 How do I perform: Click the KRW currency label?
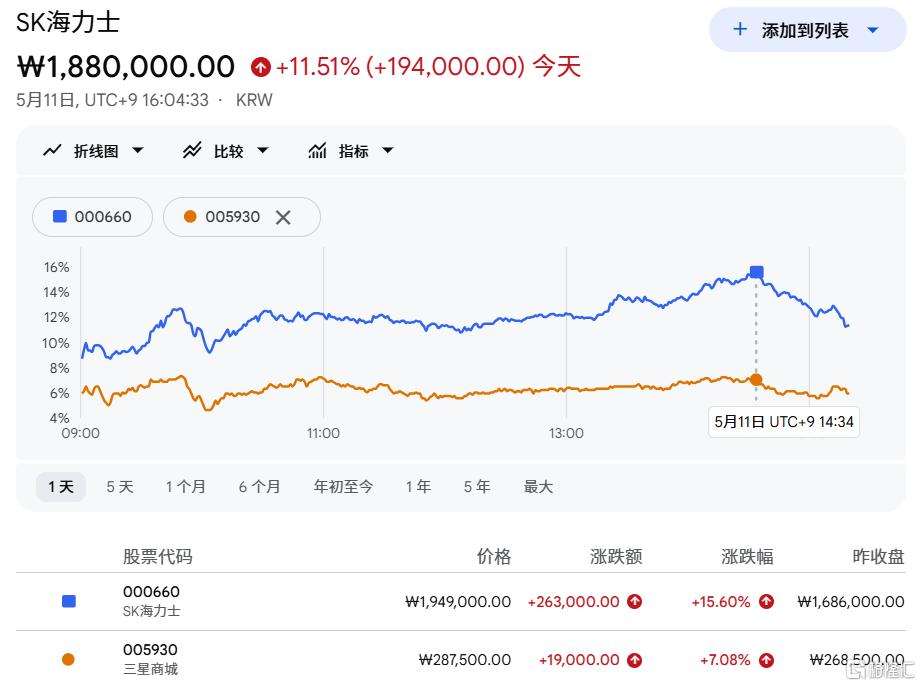pyautogui.click(x=254, y=100)
